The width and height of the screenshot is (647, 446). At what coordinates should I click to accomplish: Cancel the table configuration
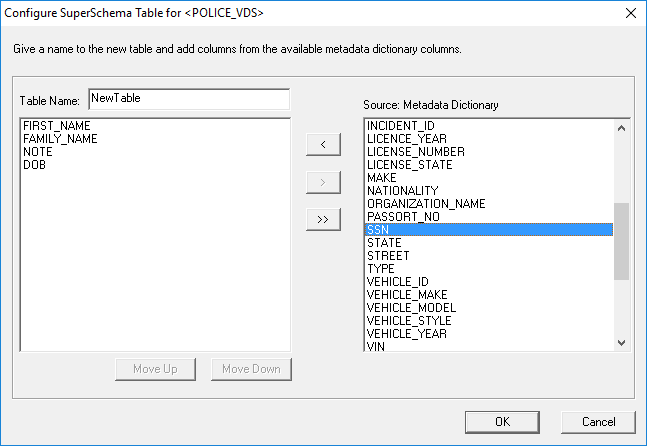click(x=598, y=422)
